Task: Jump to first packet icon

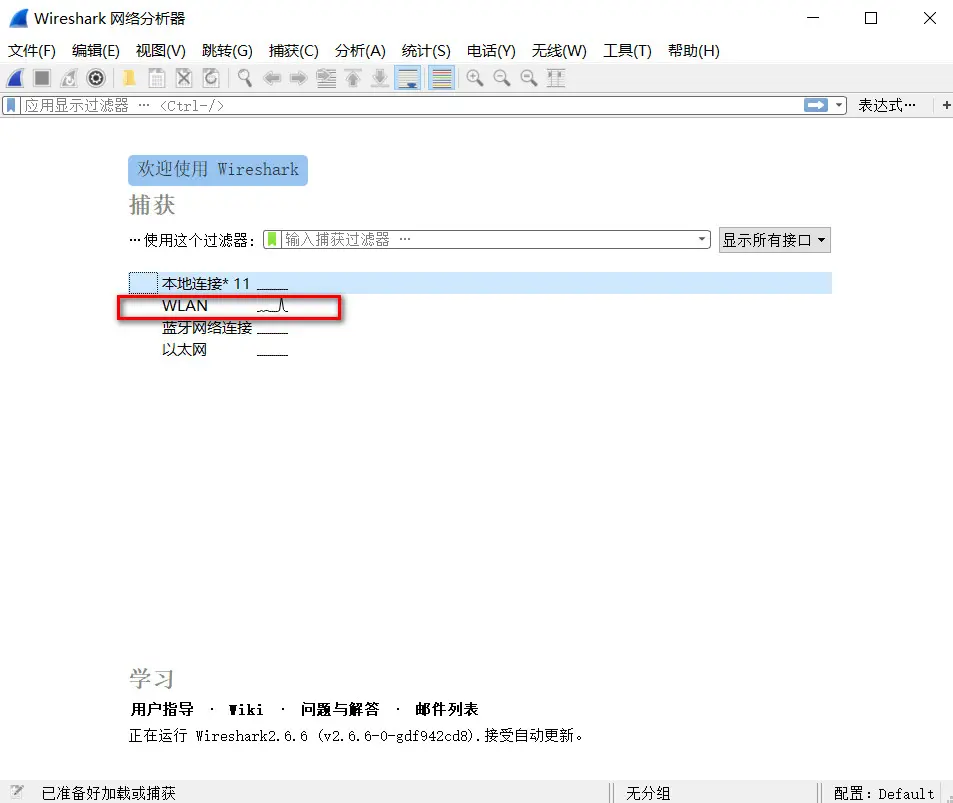Action: [x=353, y=78]
